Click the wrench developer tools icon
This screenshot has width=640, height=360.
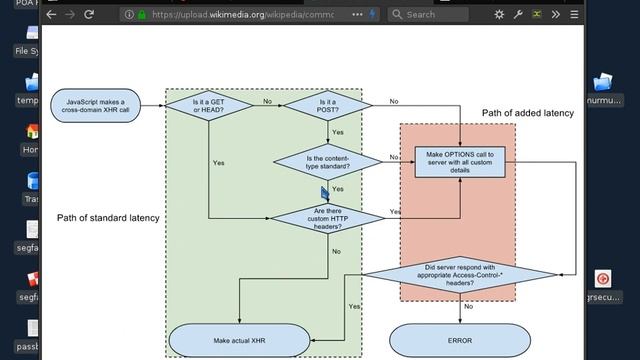pyautogui.click(x=518, y=15)
